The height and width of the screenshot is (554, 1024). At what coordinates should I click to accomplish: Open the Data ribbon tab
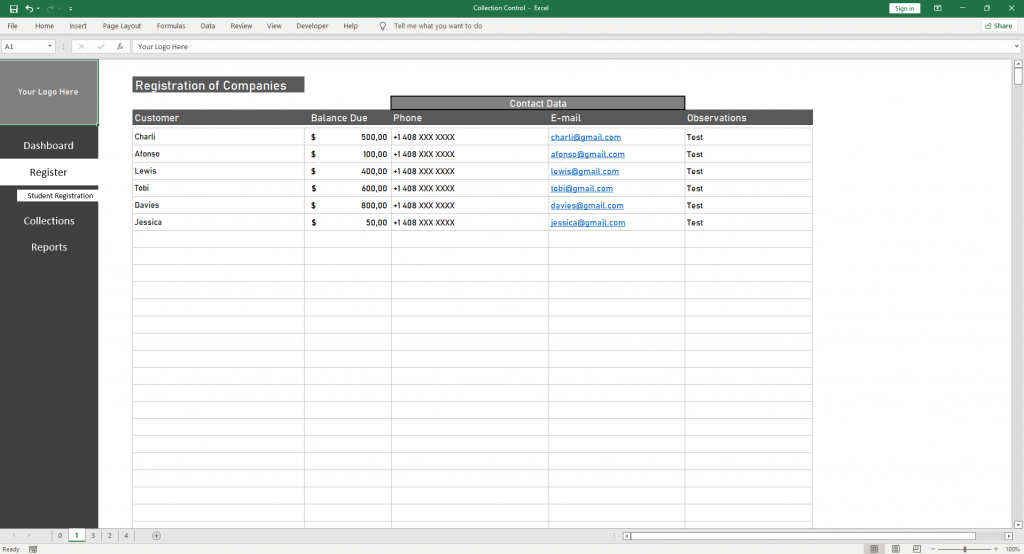pyautogui.click(x=208, y=26)
